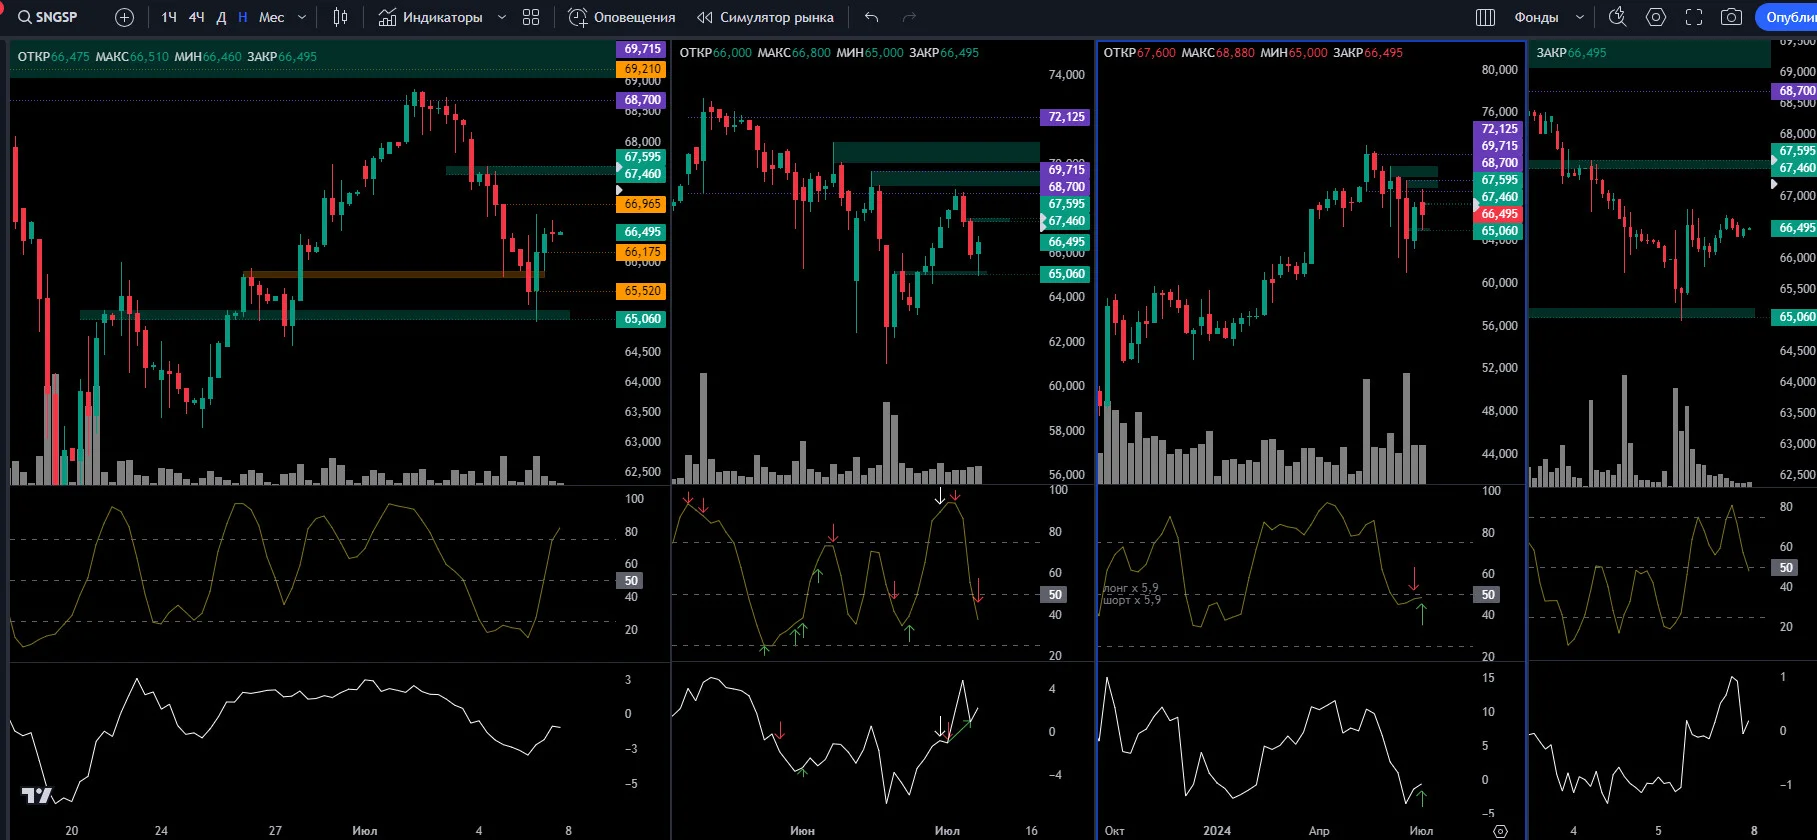Click the green 65,060 label on second chart
Image resolution: width=1817 pixels, height=840 pixels.
(x=1067, y=274)
